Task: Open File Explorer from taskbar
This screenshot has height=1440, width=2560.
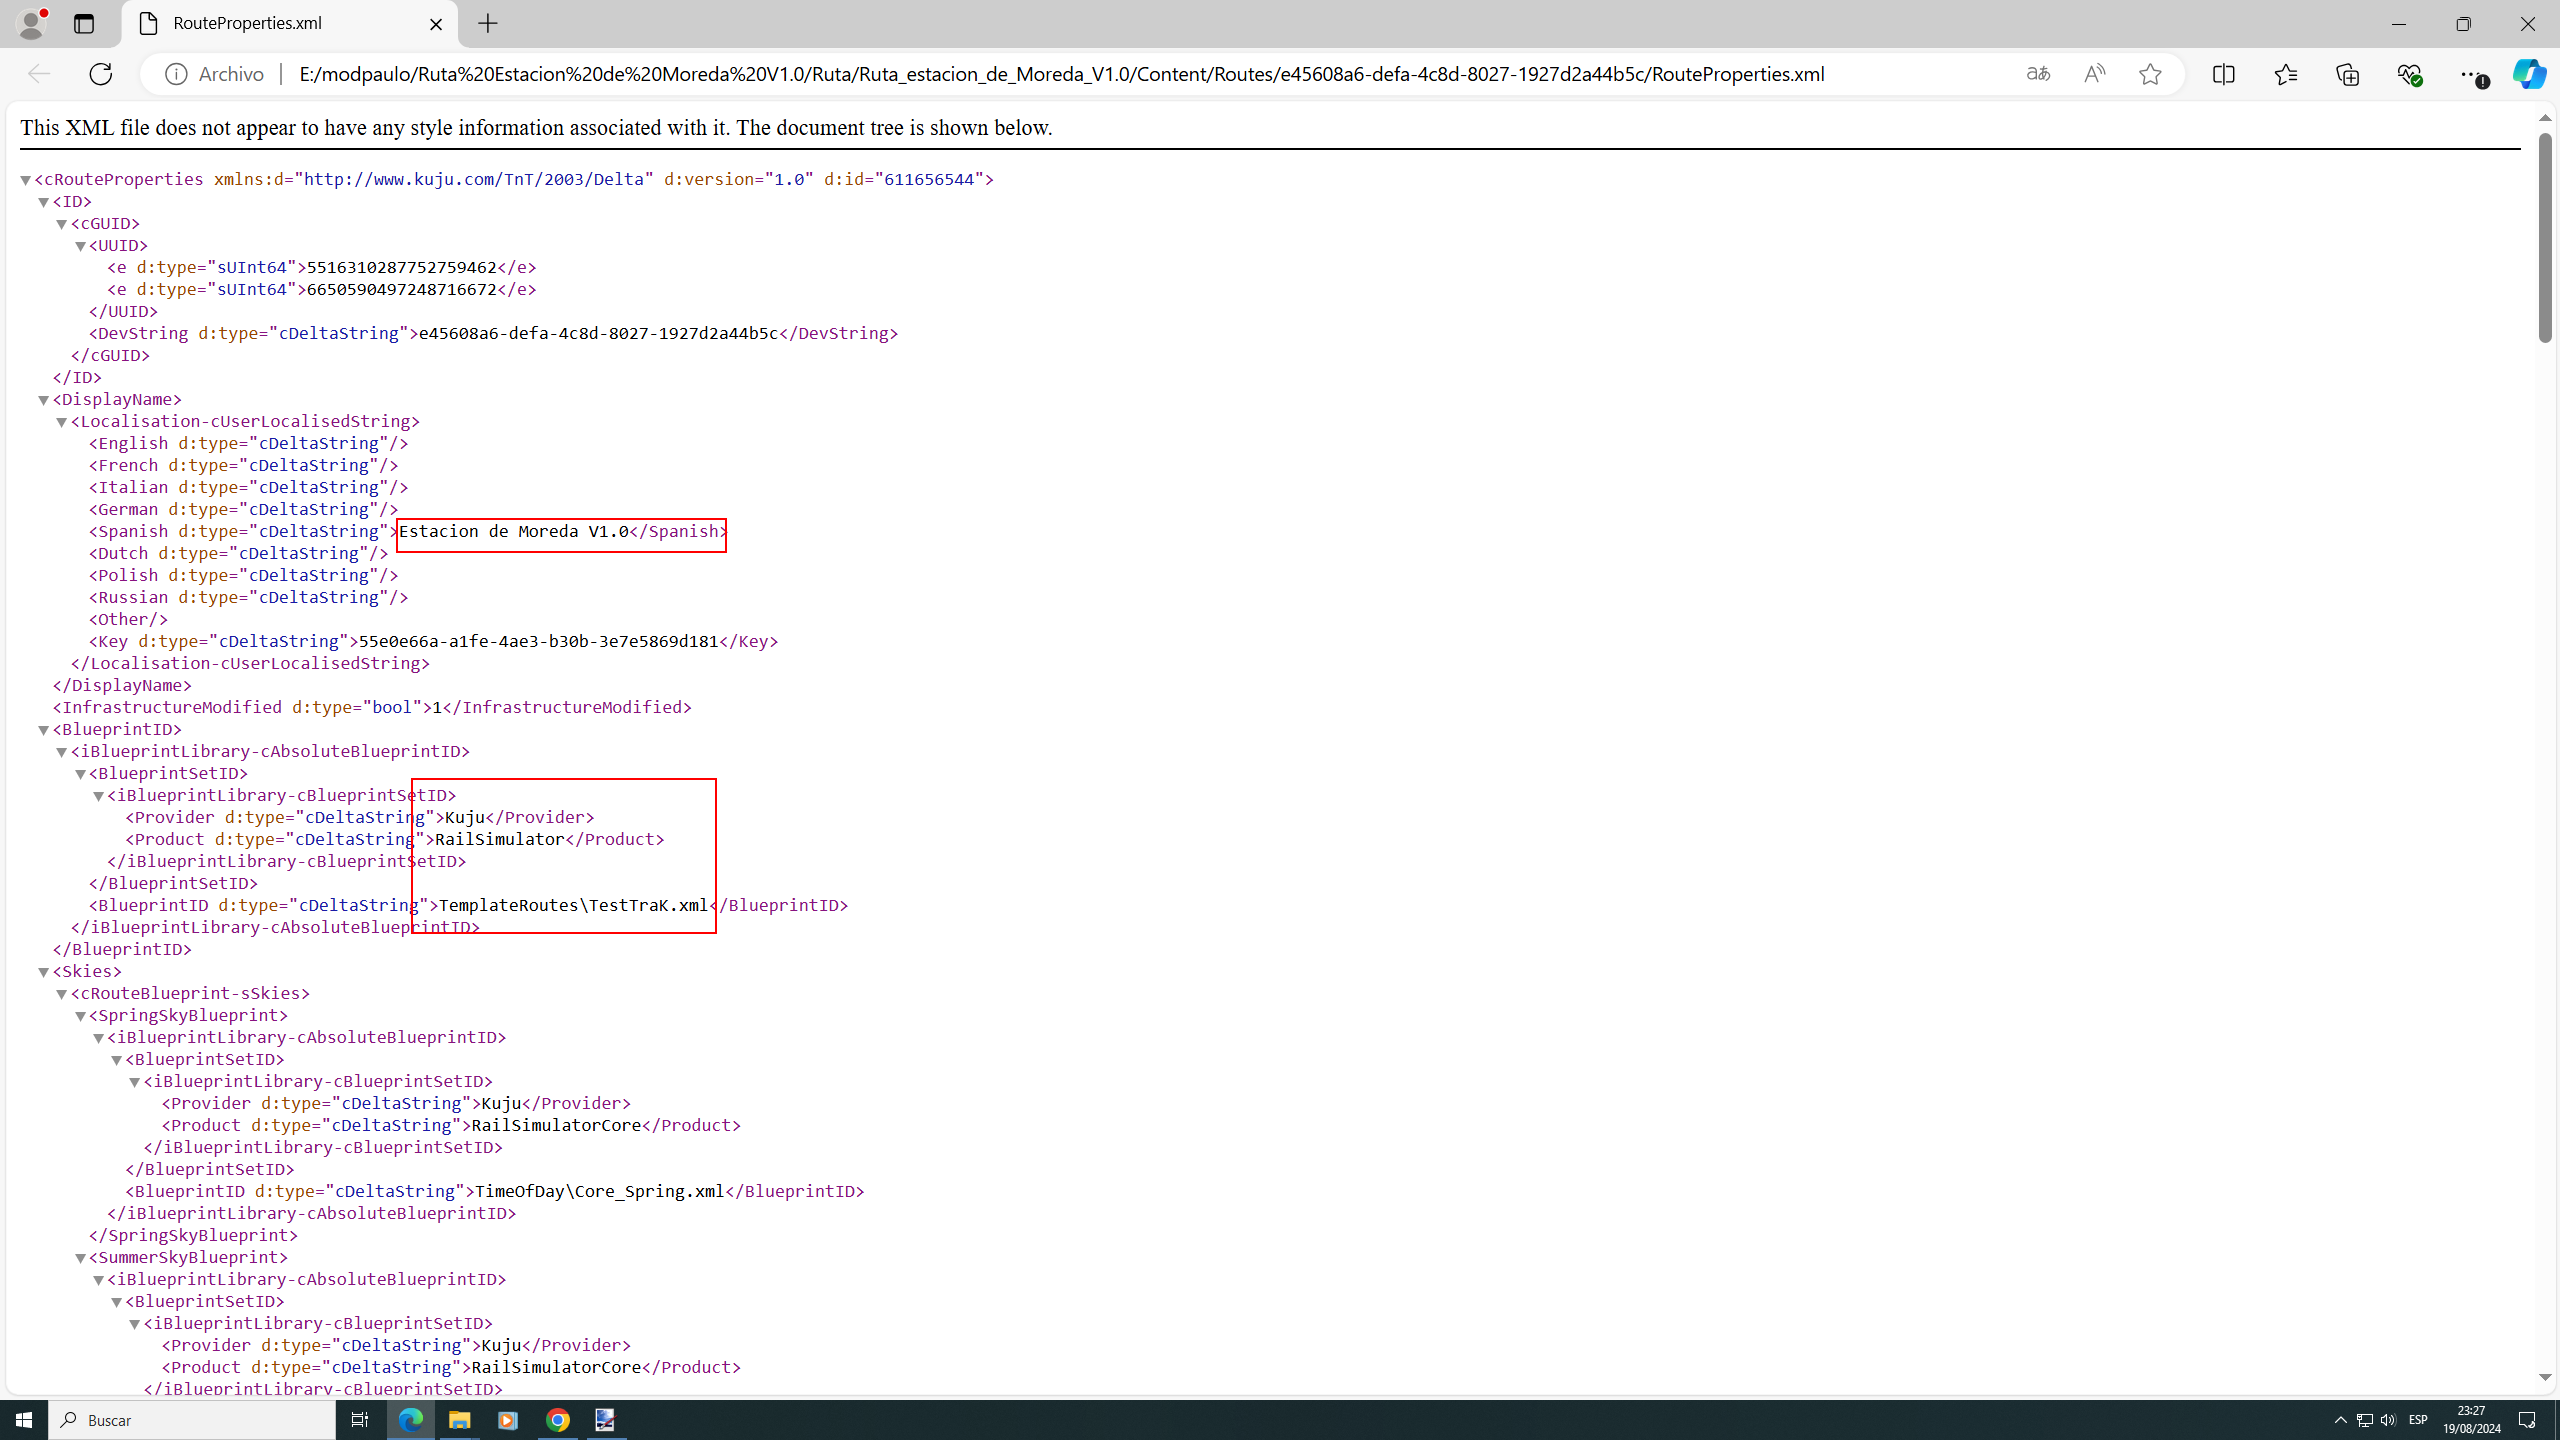Action: tap(459, 1420)
